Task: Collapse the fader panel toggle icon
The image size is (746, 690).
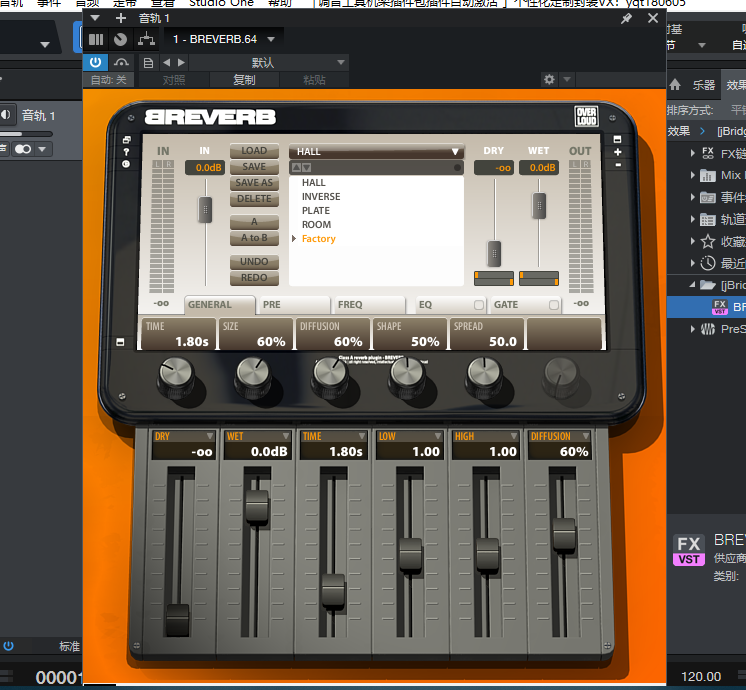Action: (x=120, y=342)
